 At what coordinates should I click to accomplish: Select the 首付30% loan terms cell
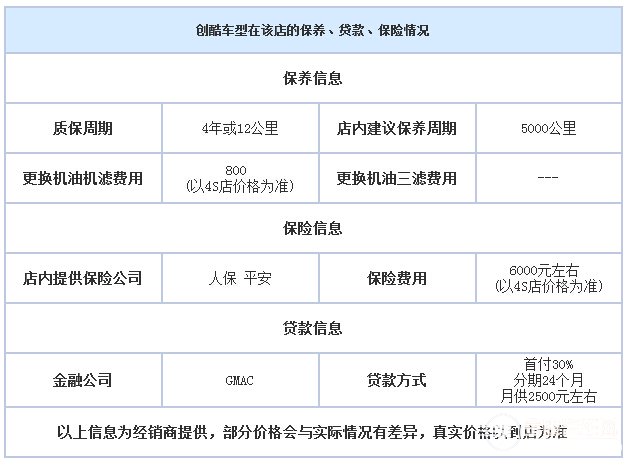coord(549,380)
